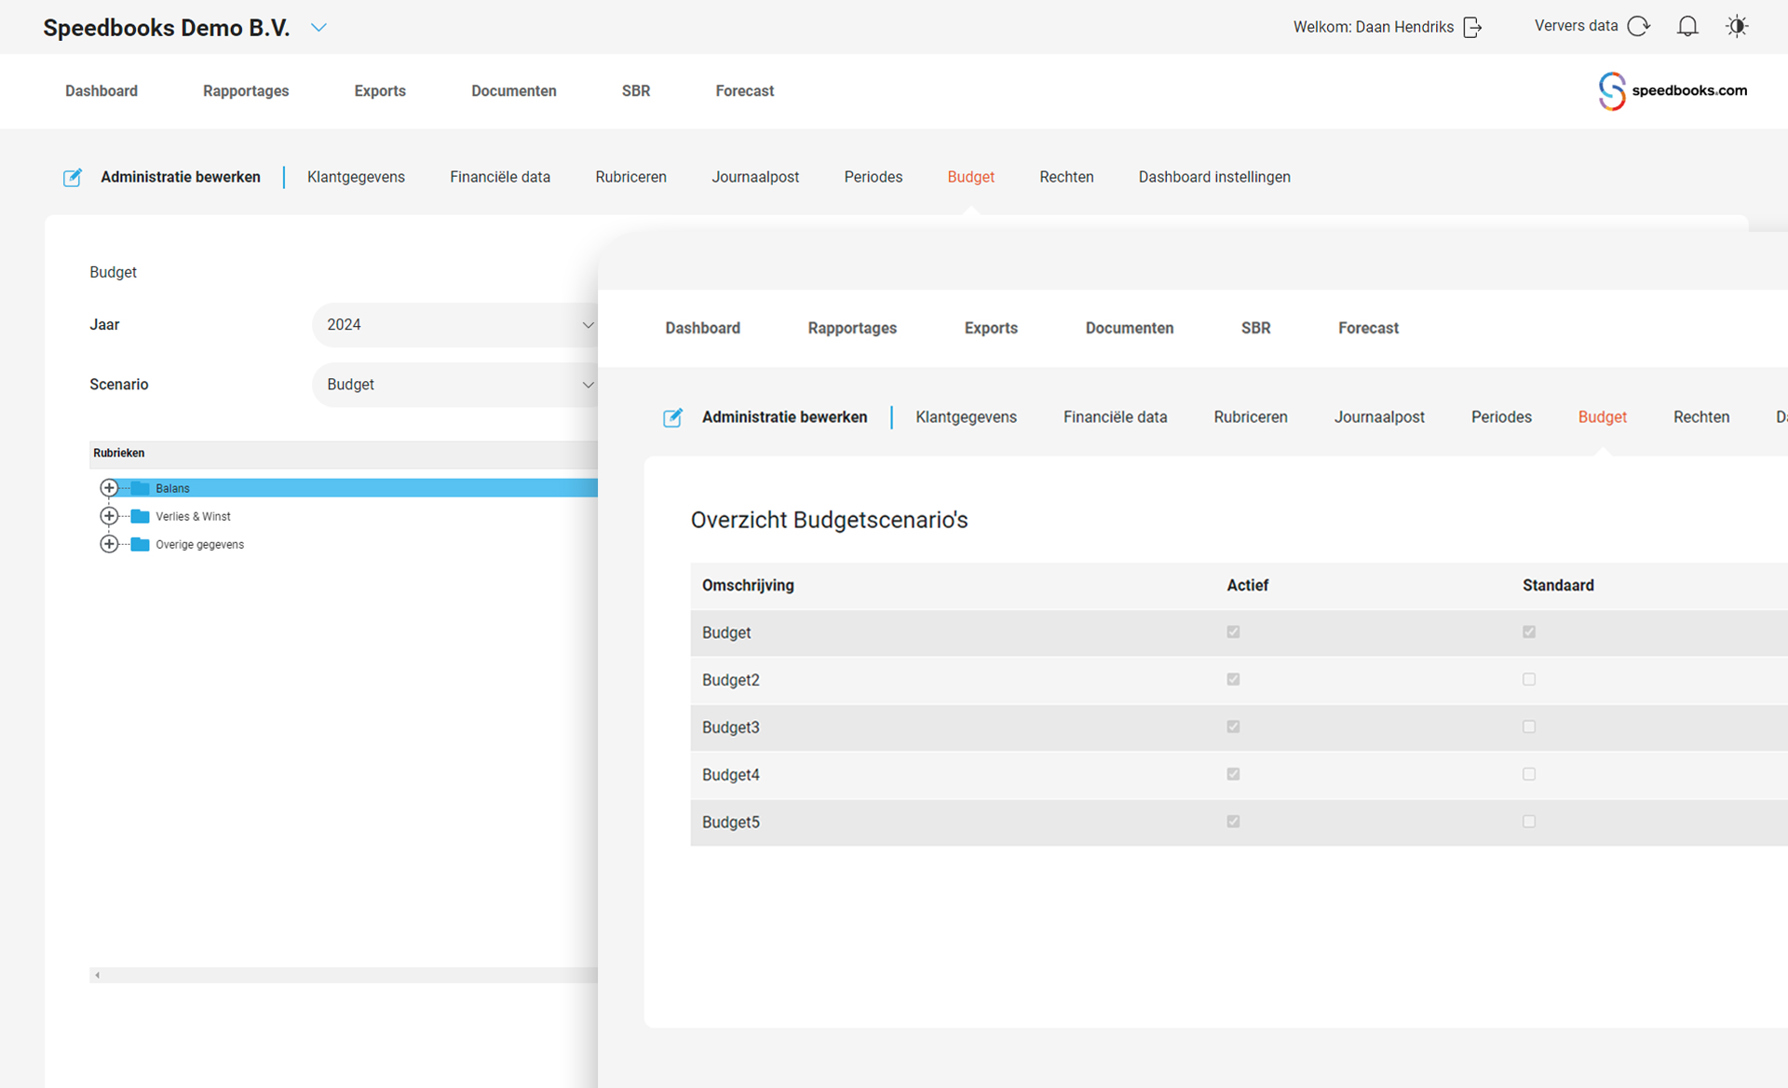Click the Overige gegevens folder icon
This screenshot has height=1088, width=1788.
(x=140, y=545)
